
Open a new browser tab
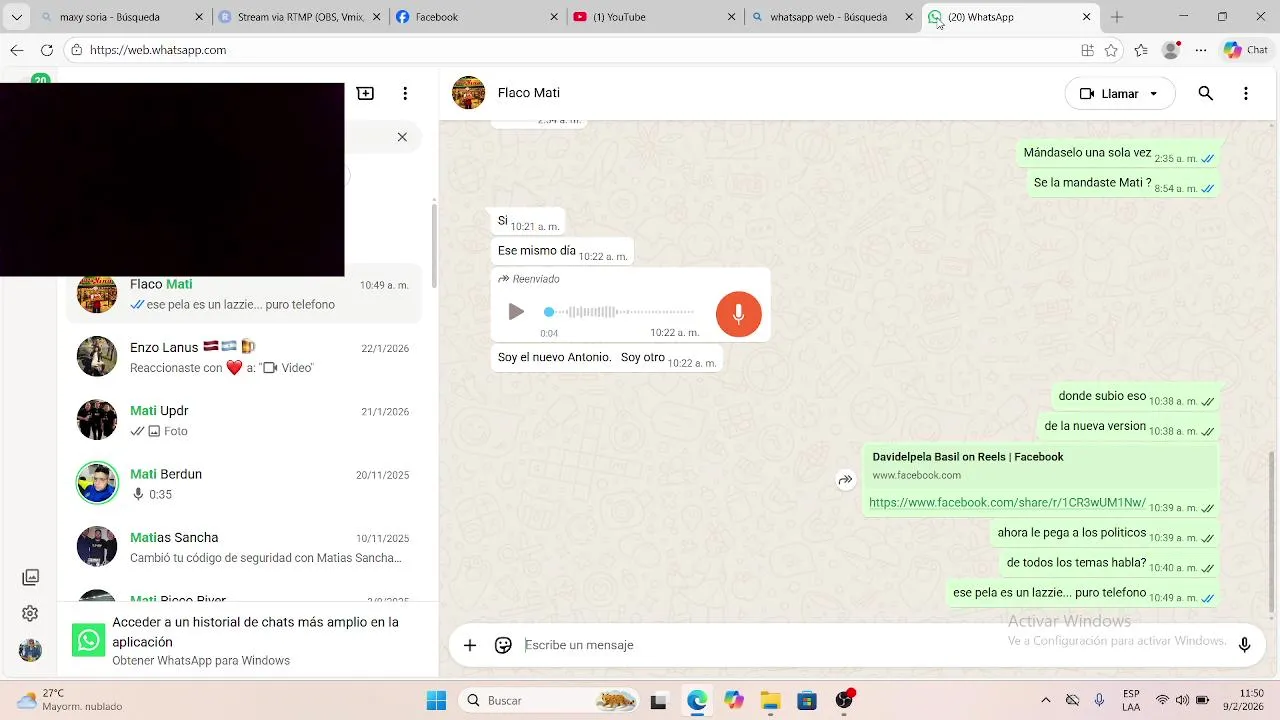[x=1117, y=17]
